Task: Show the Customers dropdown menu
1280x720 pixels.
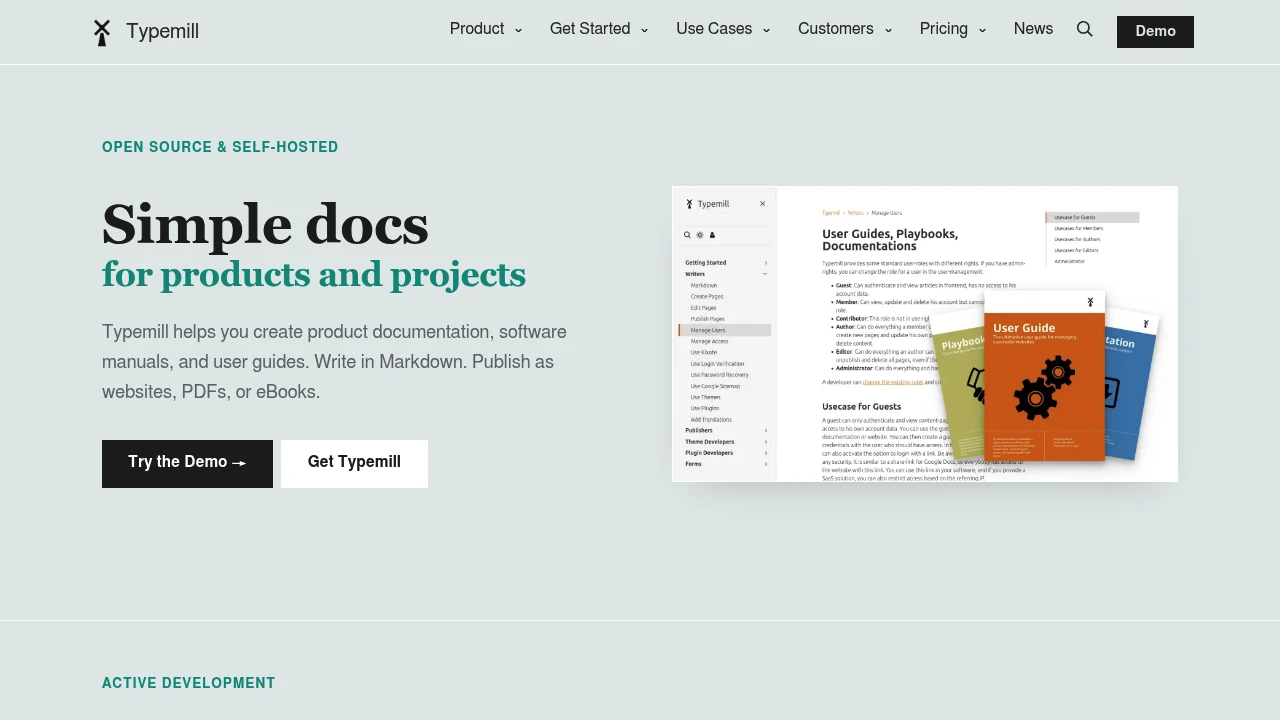Action: click(x=845, y=29)
